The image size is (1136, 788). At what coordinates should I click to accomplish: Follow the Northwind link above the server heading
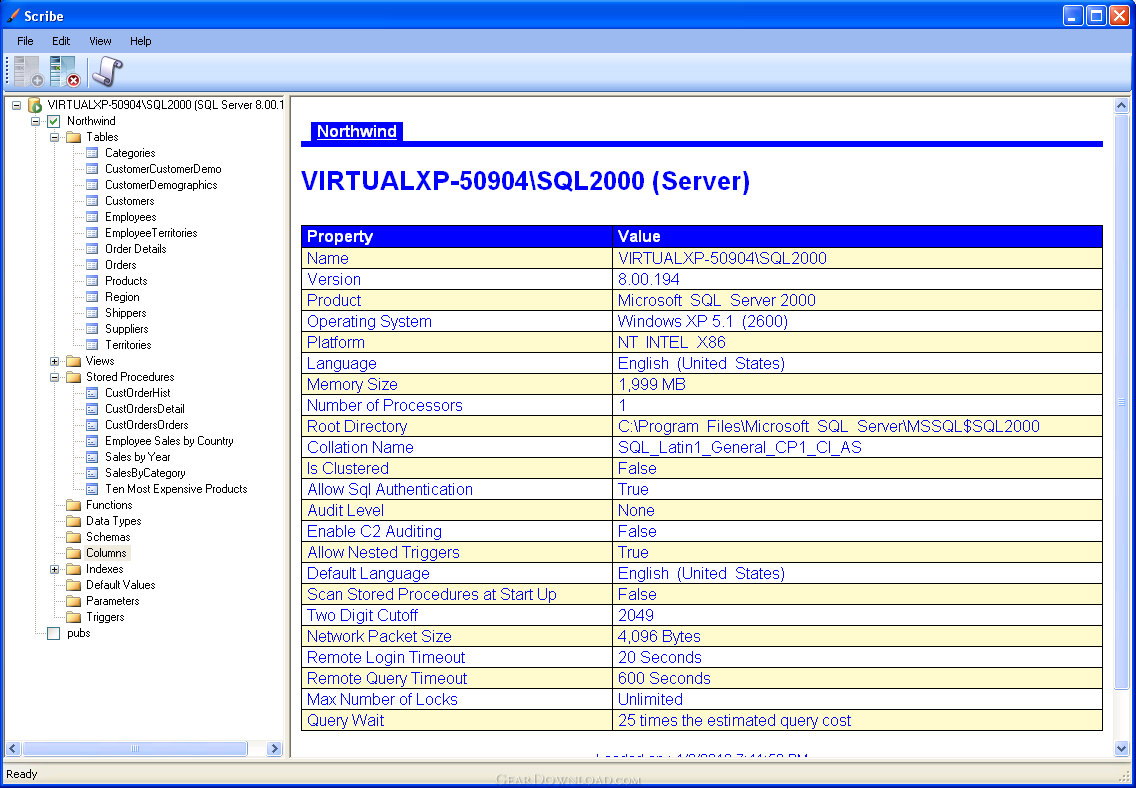(356, 131)
